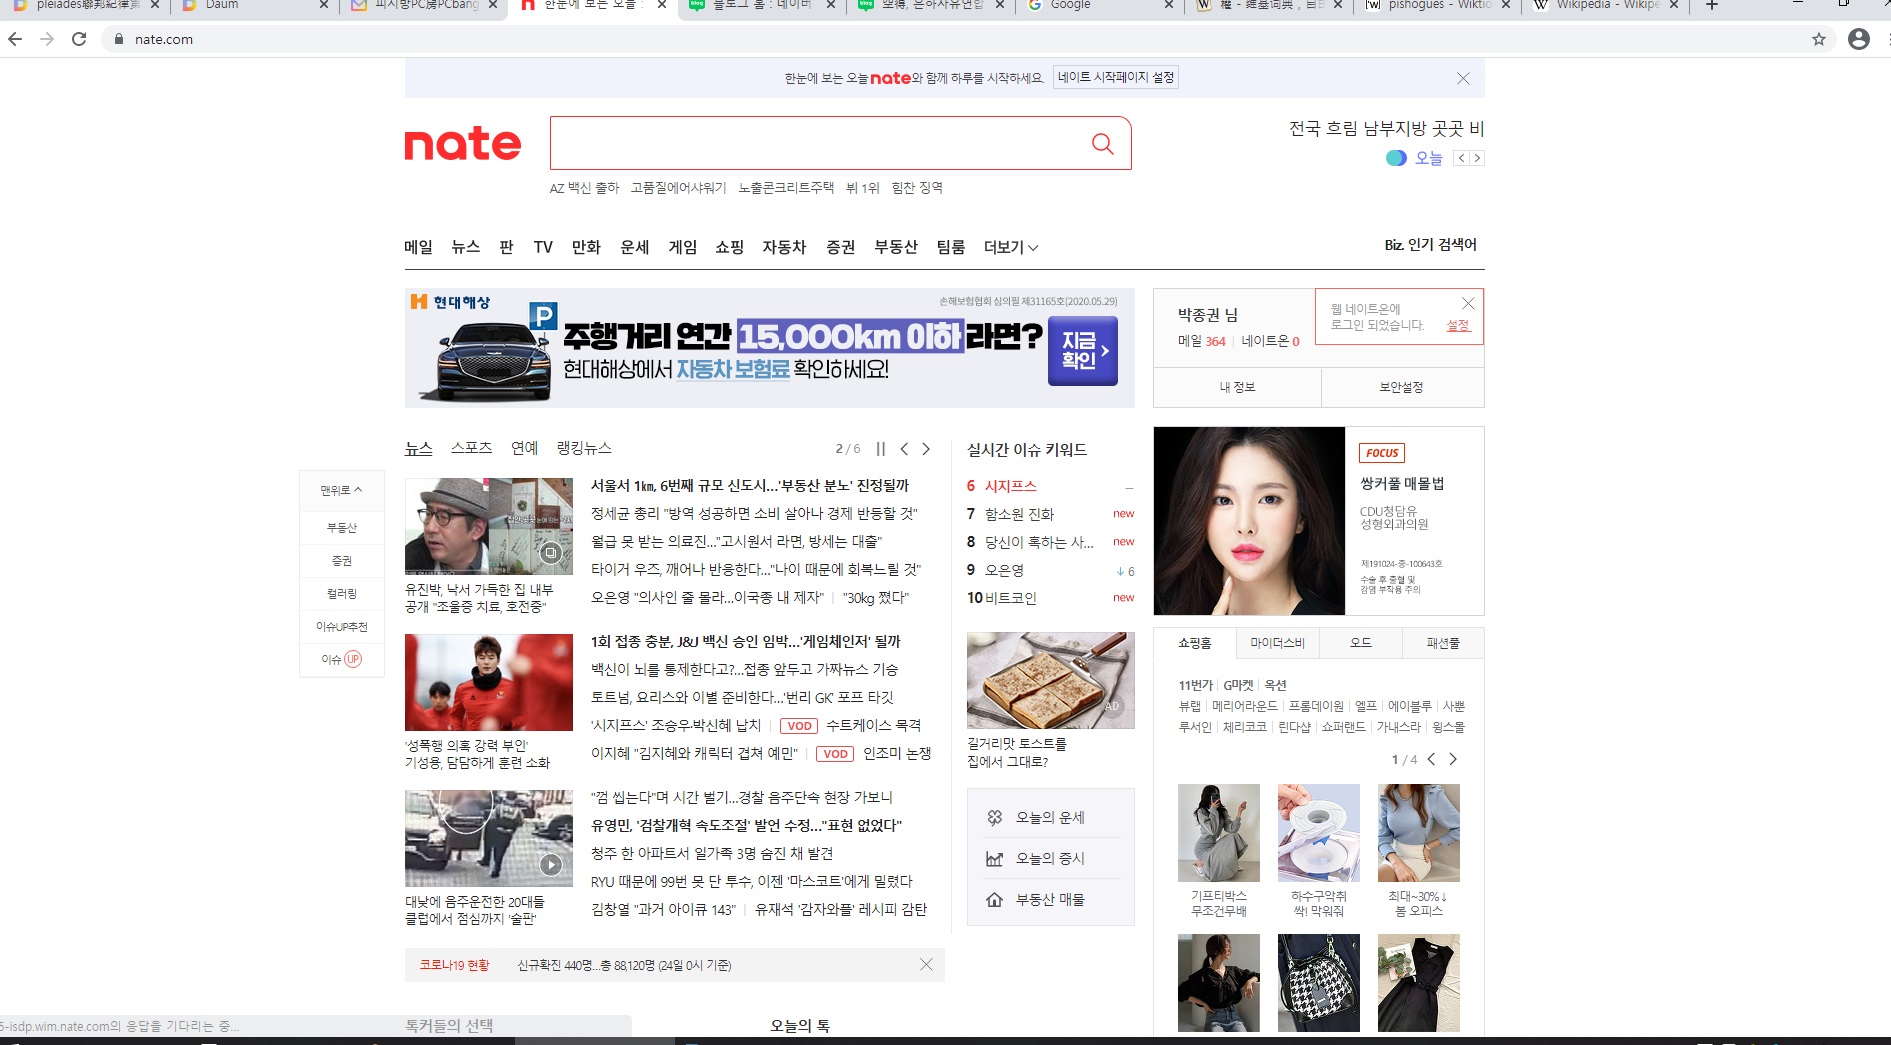Open the 만화 menu item
1891x1045 pixels.
pyautogui.click(x=586, y=247)
